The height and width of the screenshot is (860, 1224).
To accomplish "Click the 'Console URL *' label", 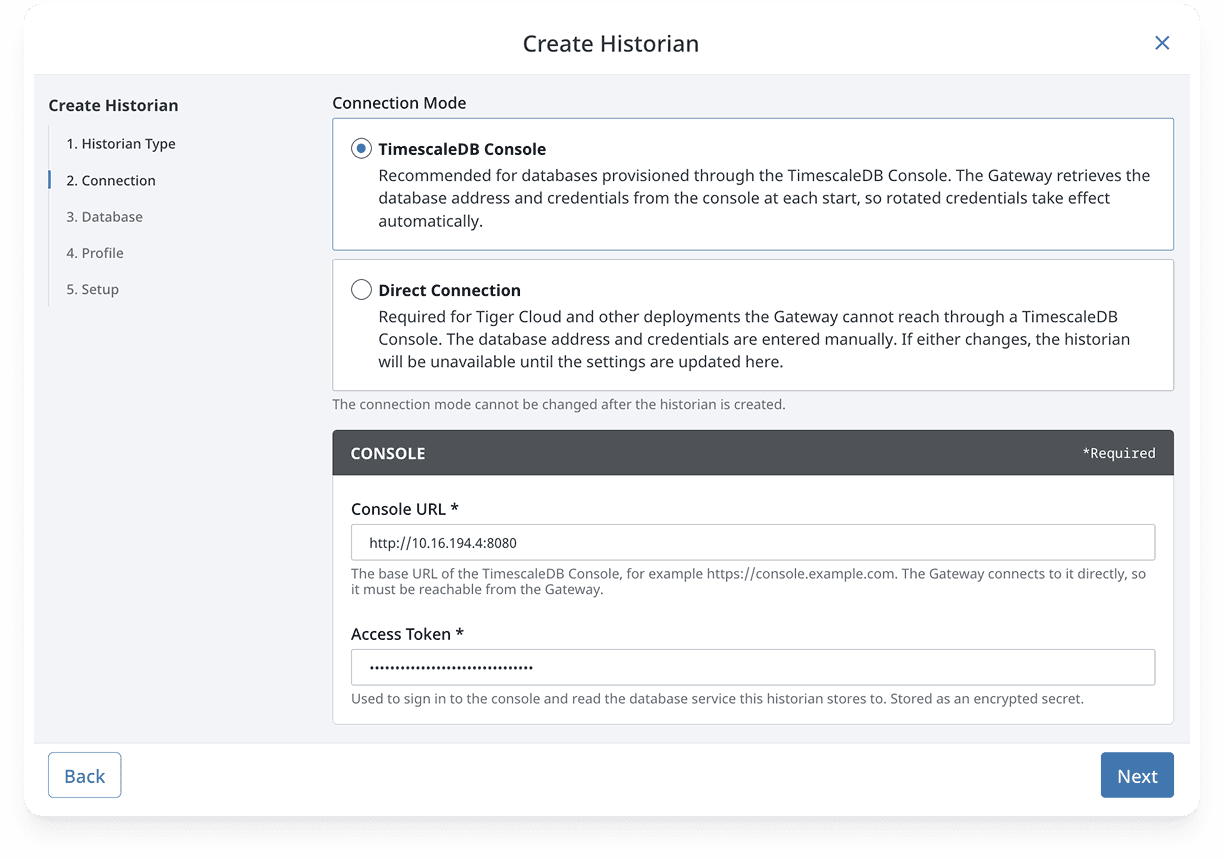I will pyautogui.click(x=405, y=509).
